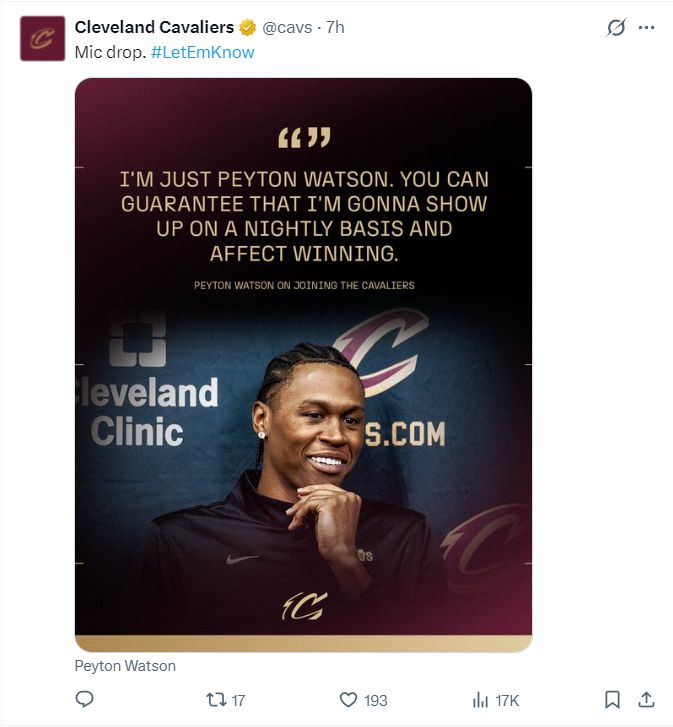Repost this tweet with retweet icon
This screenshot has height=727, width=673.
tap(216, 699)
